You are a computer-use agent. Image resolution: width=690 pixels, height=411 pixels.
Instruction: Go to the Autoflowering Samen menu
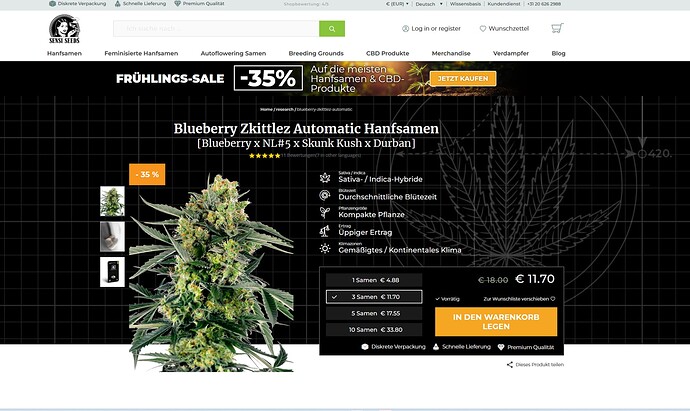click(x=233, y=53)
